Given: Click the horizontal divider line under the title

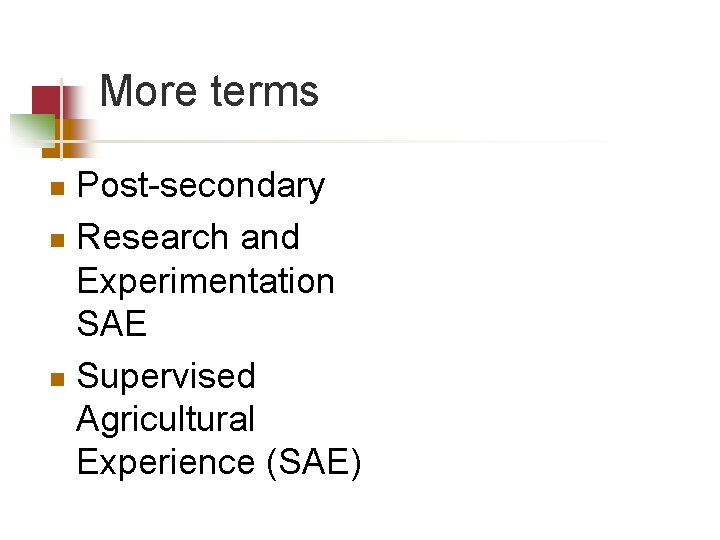Looking at the screenshot, I should click(x=350, y=141).
